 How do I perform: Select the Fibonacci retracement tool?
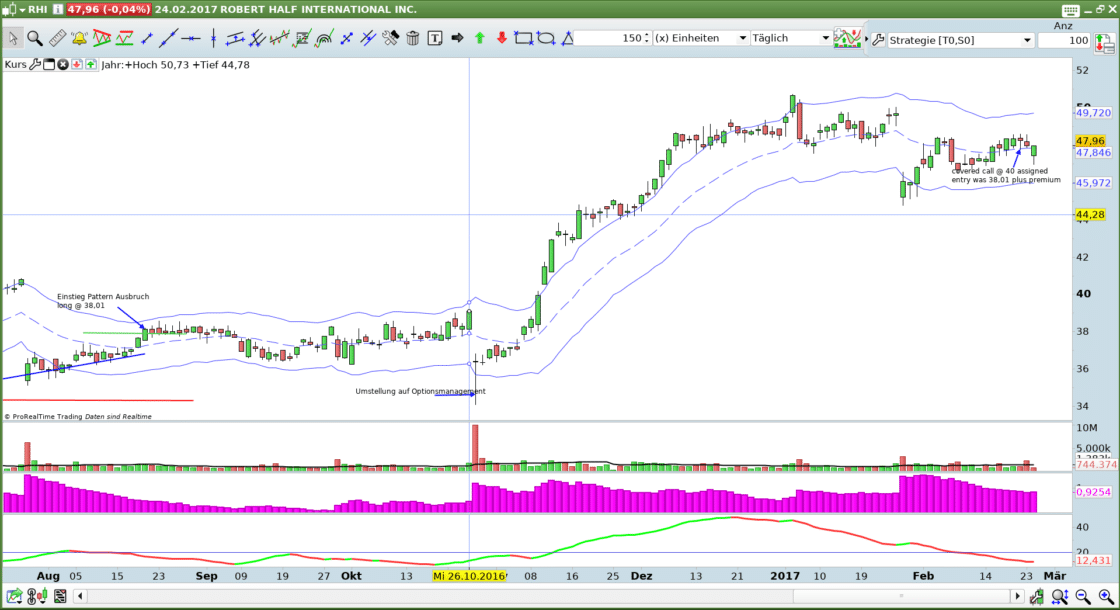point(302,38)
